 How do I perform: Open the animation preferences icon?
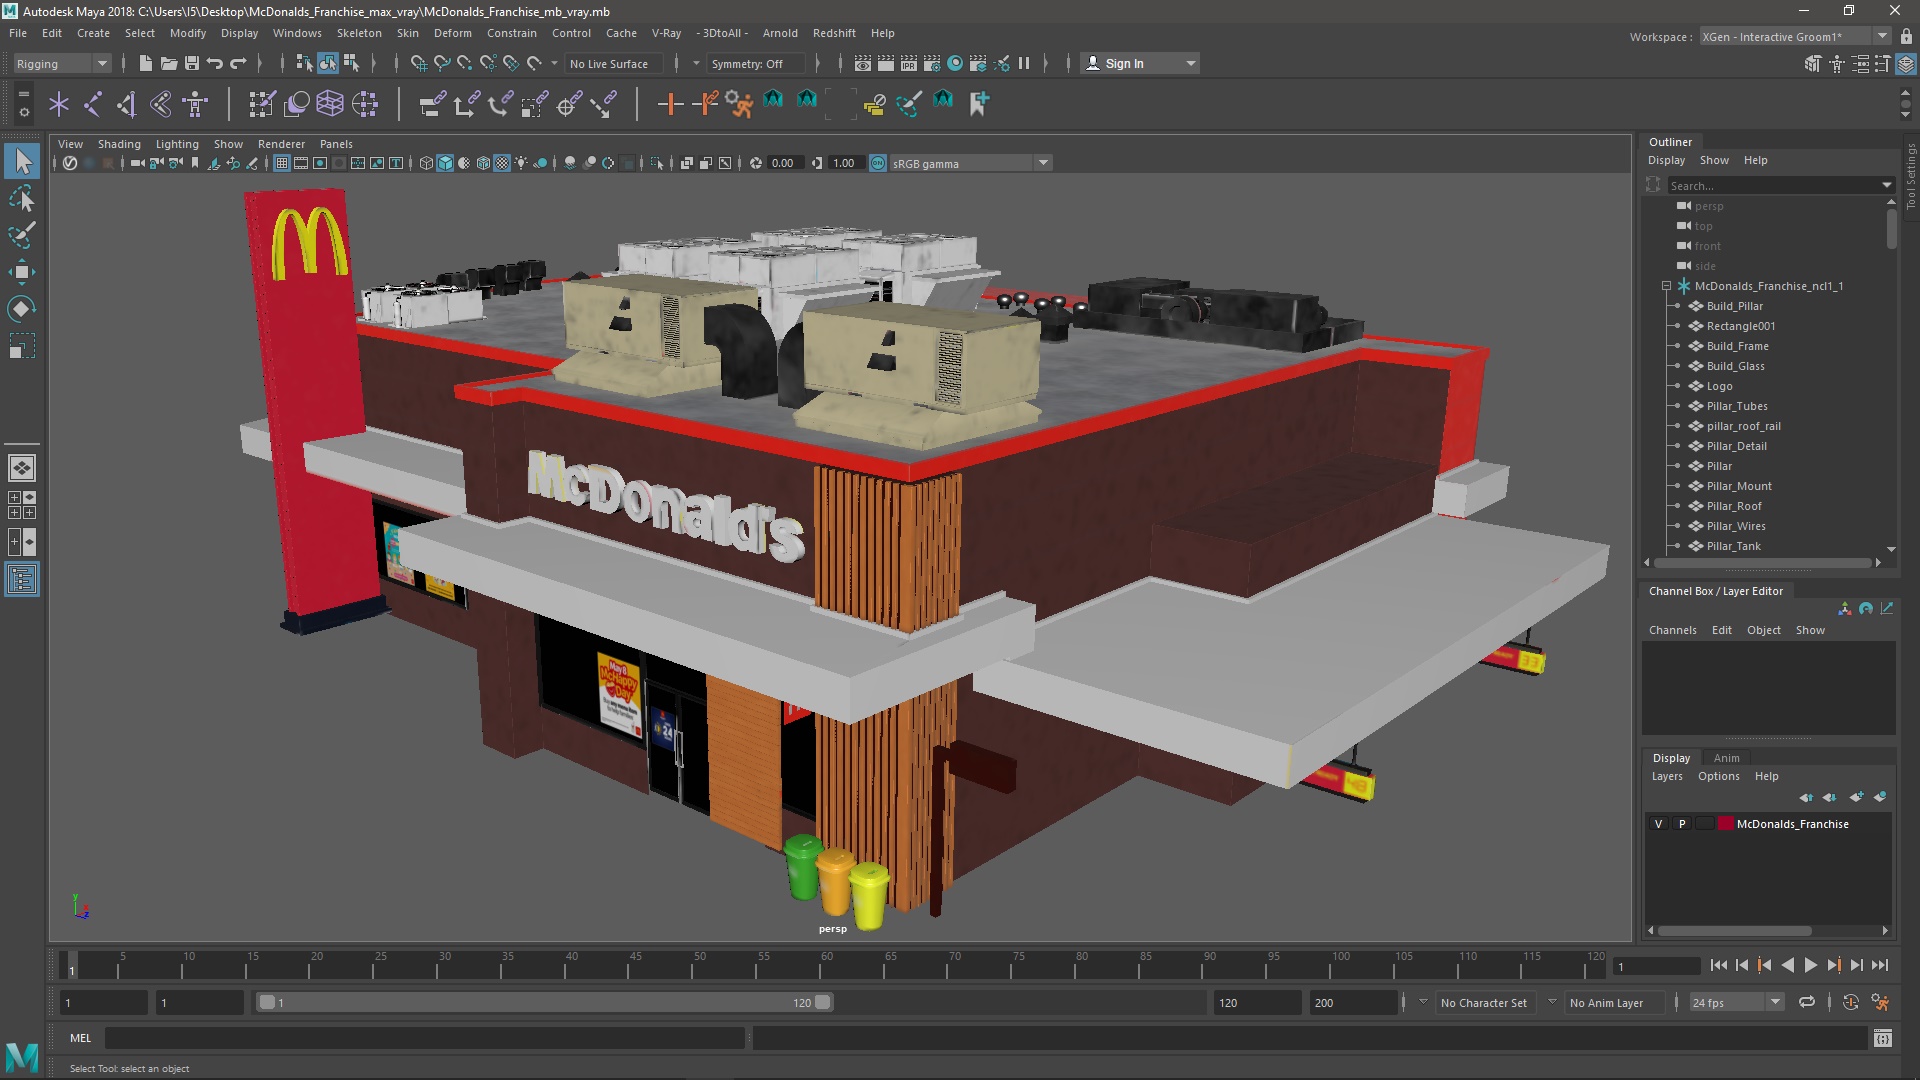(1881, 1002)
